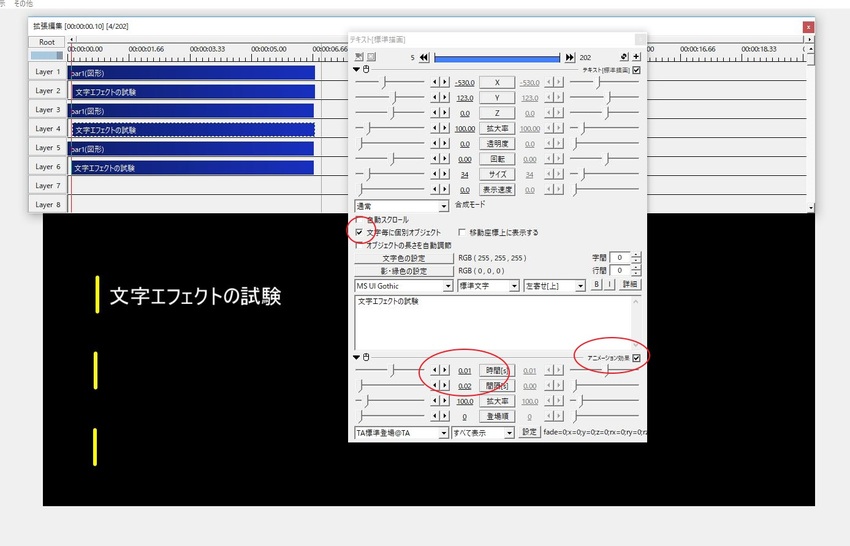The height and width of the screenshot is (546, 850).
Task: Increase Y value with right arrow
Action: pyautogui.click(x=445, y=98)
